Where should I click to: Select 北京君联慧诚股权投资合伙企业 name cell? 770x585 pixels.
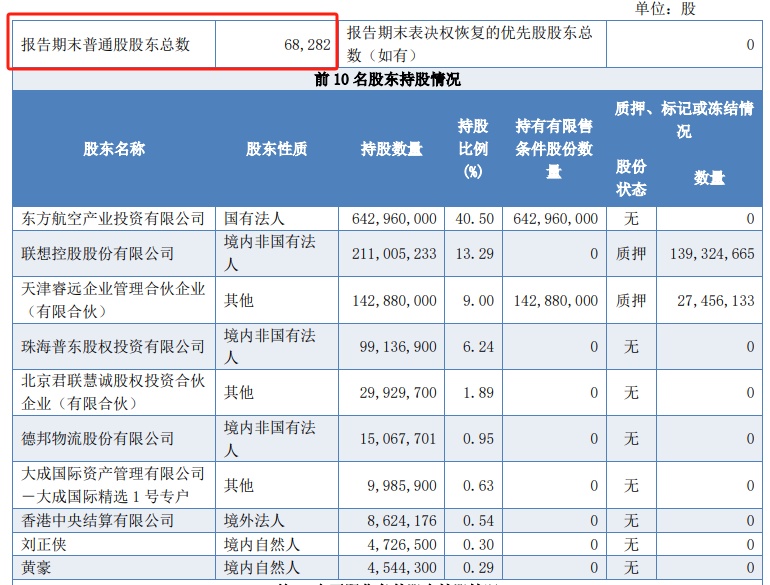pos(113,392)
